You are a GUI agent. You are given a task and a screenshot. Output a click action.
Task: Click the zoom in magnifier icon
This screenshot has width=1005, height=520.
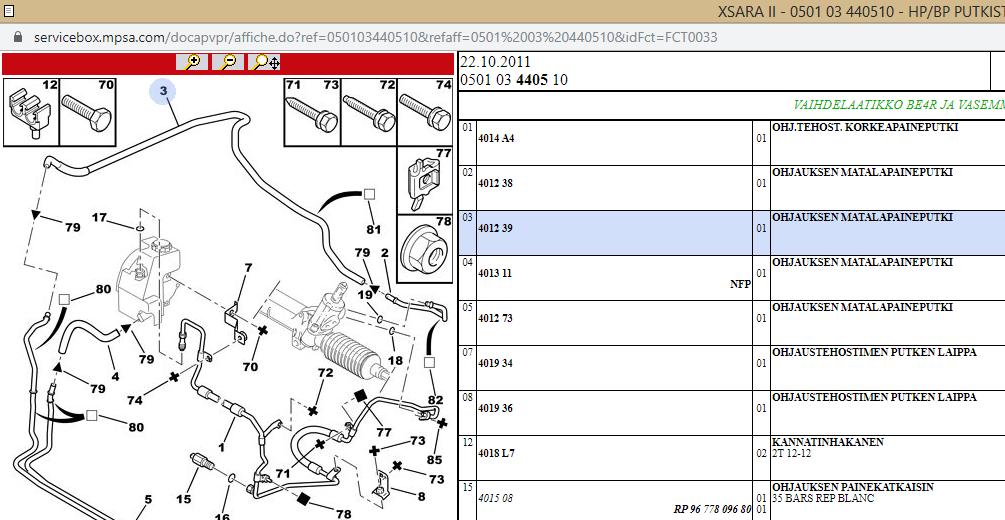tap(192, 62)
